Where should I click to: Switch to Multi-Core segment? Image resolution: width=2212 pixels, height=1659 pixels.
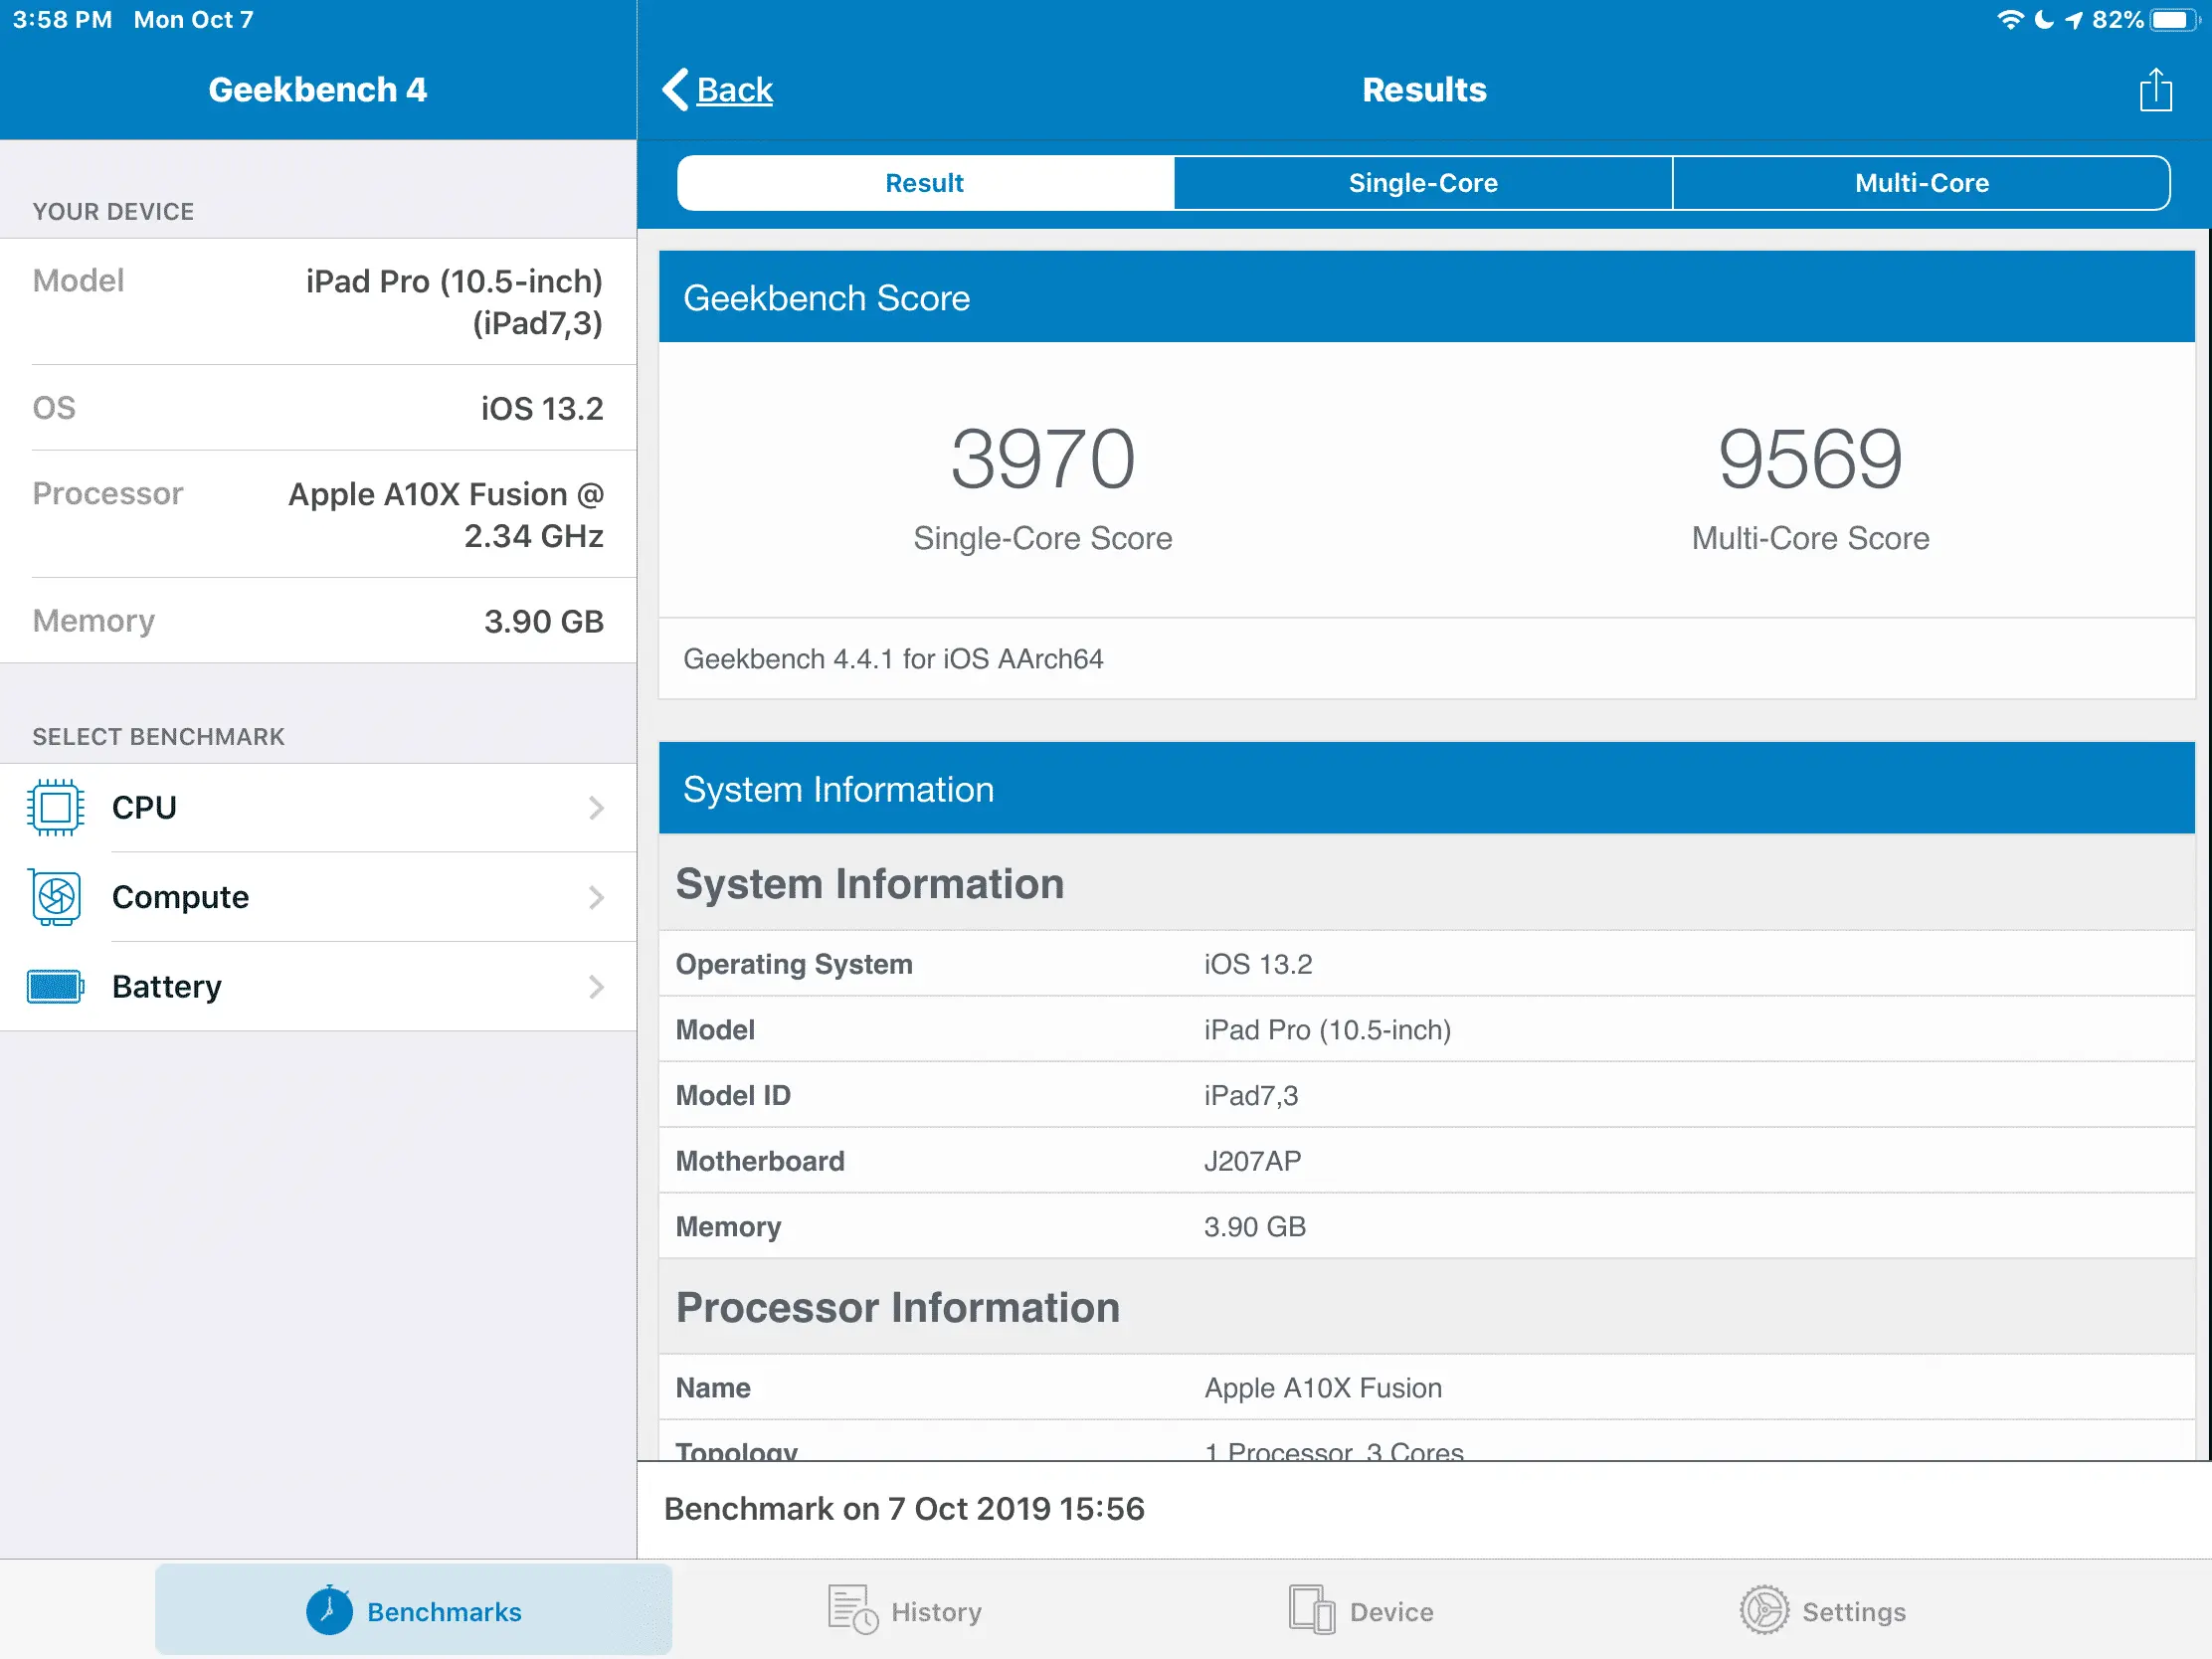1921,183
